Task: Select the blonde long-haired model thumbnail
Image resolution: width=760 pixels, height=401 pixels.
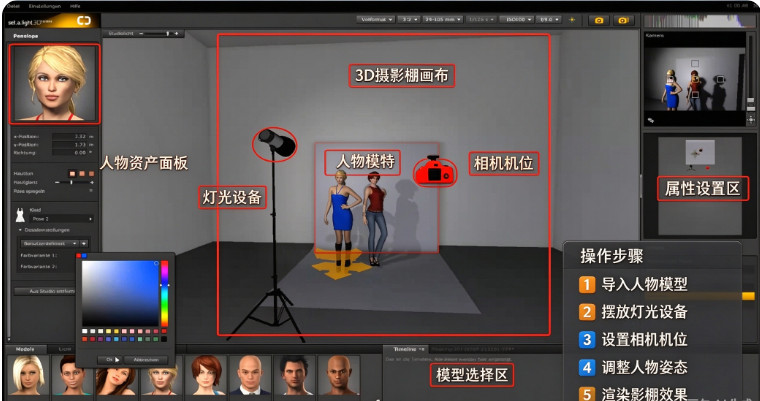Action: pyautogui.click(x=29, y=375)
